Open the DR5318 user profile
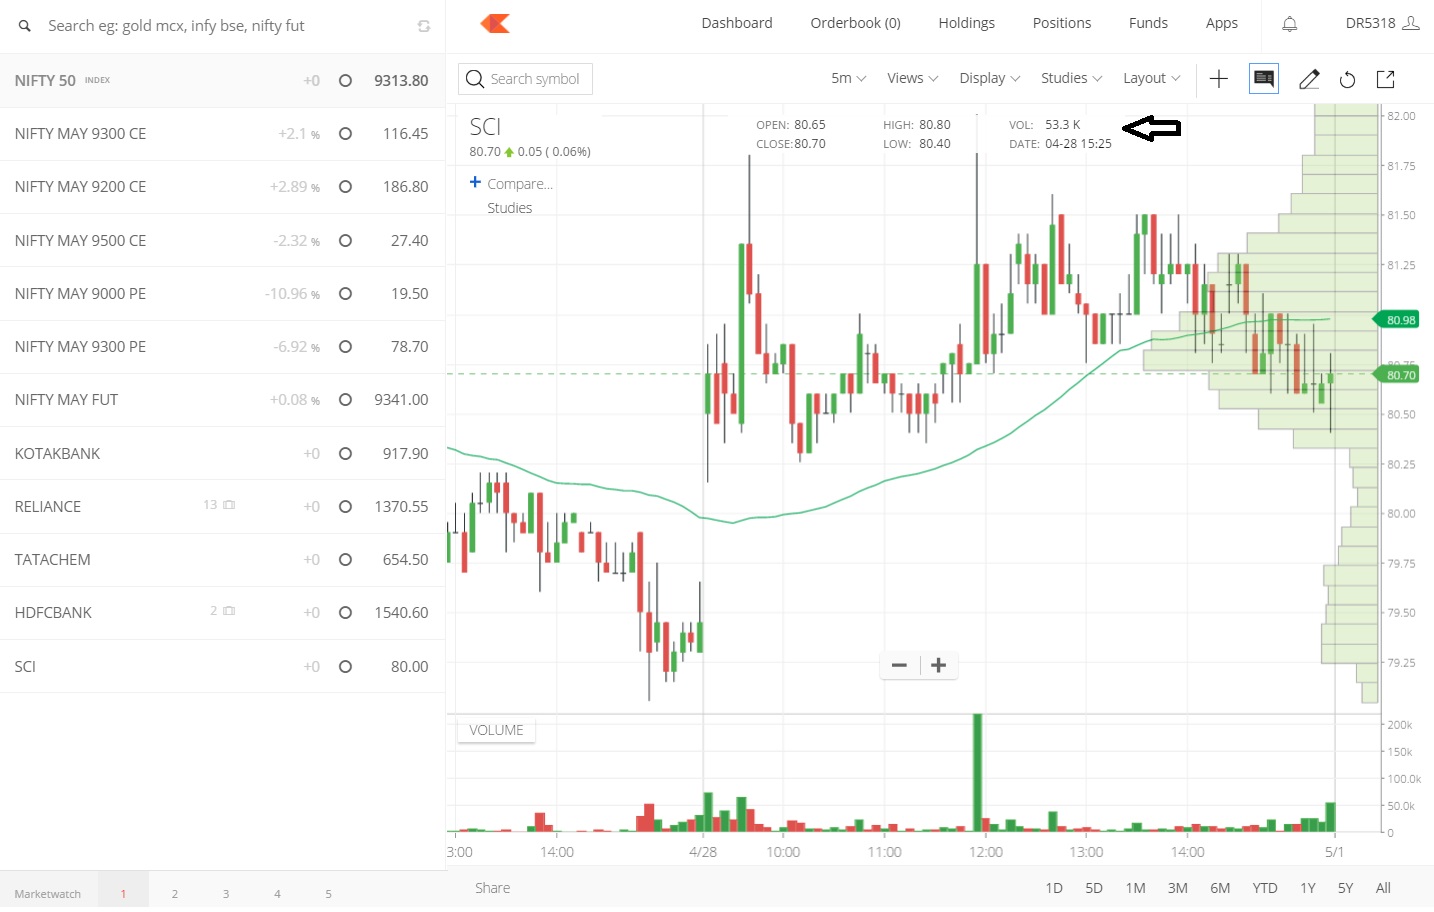This screenshot has height=912, width=1434. pyautogui.click(x=1382, y=23)
